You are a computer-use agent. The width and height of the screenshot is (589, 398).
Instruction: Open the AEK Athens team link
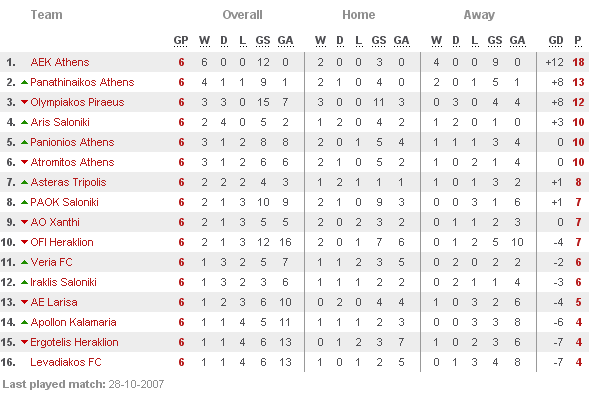(60, 62)
